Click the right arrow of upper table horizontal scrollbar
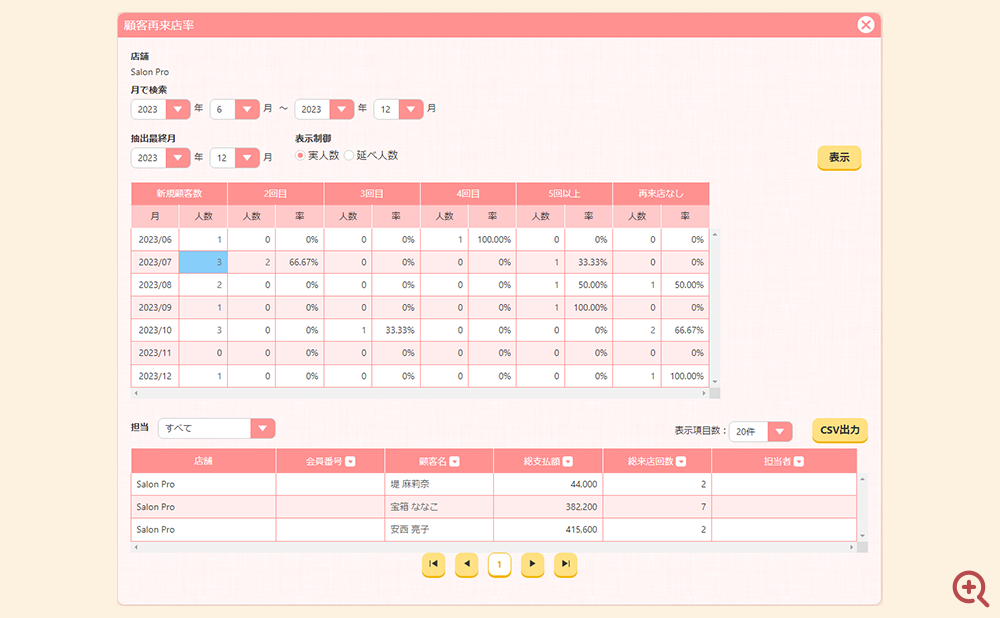Screen dimensions: 1000x618 point(704,394)
